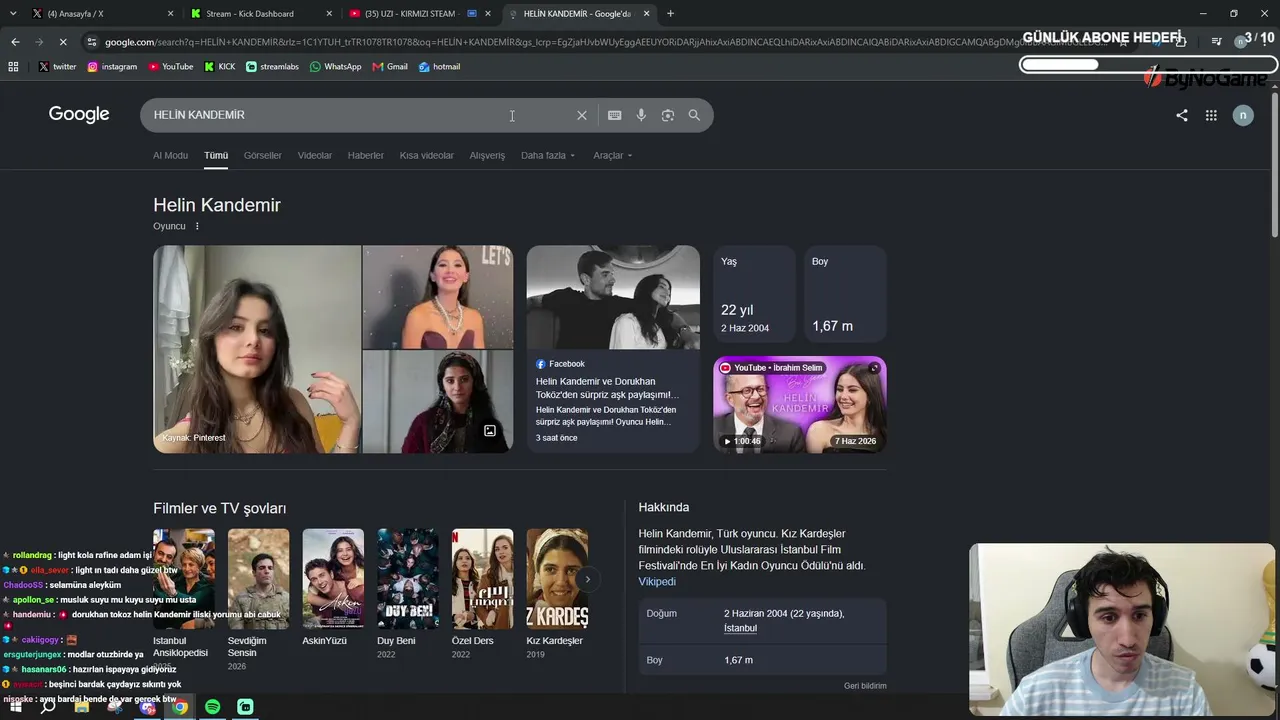This screenshot has width=1280, height=720.
Task: Open the on-screen keyboard input tool
Action: tap(615, 115)
